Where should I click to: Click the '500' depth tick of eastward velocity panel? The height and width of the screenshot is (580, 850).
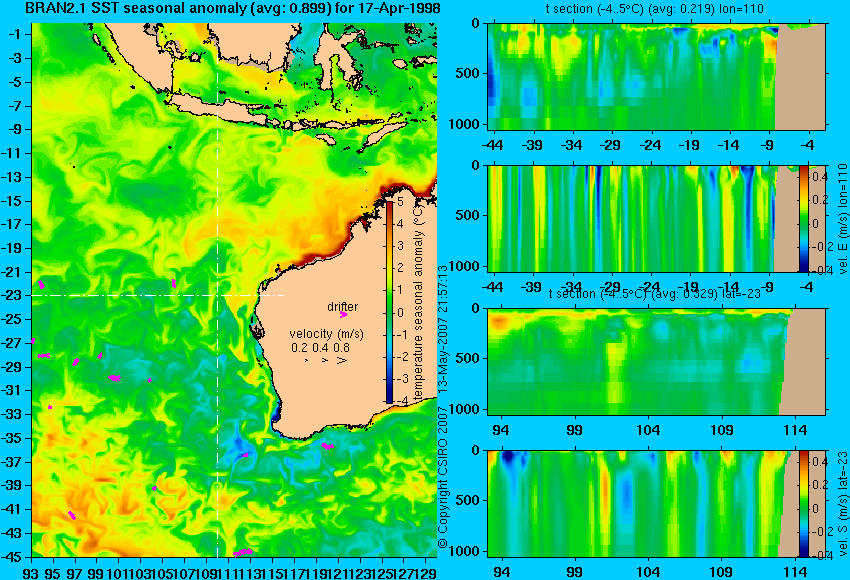468,215
